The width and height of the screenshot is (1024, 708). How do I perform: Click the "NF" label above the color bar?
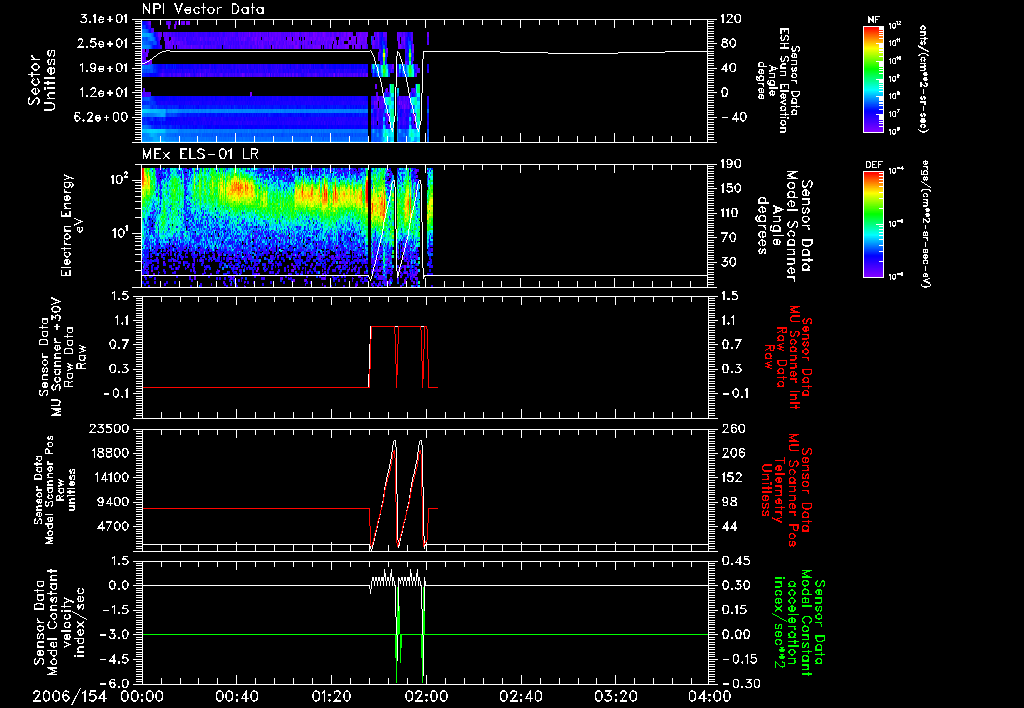click(873, 20)
